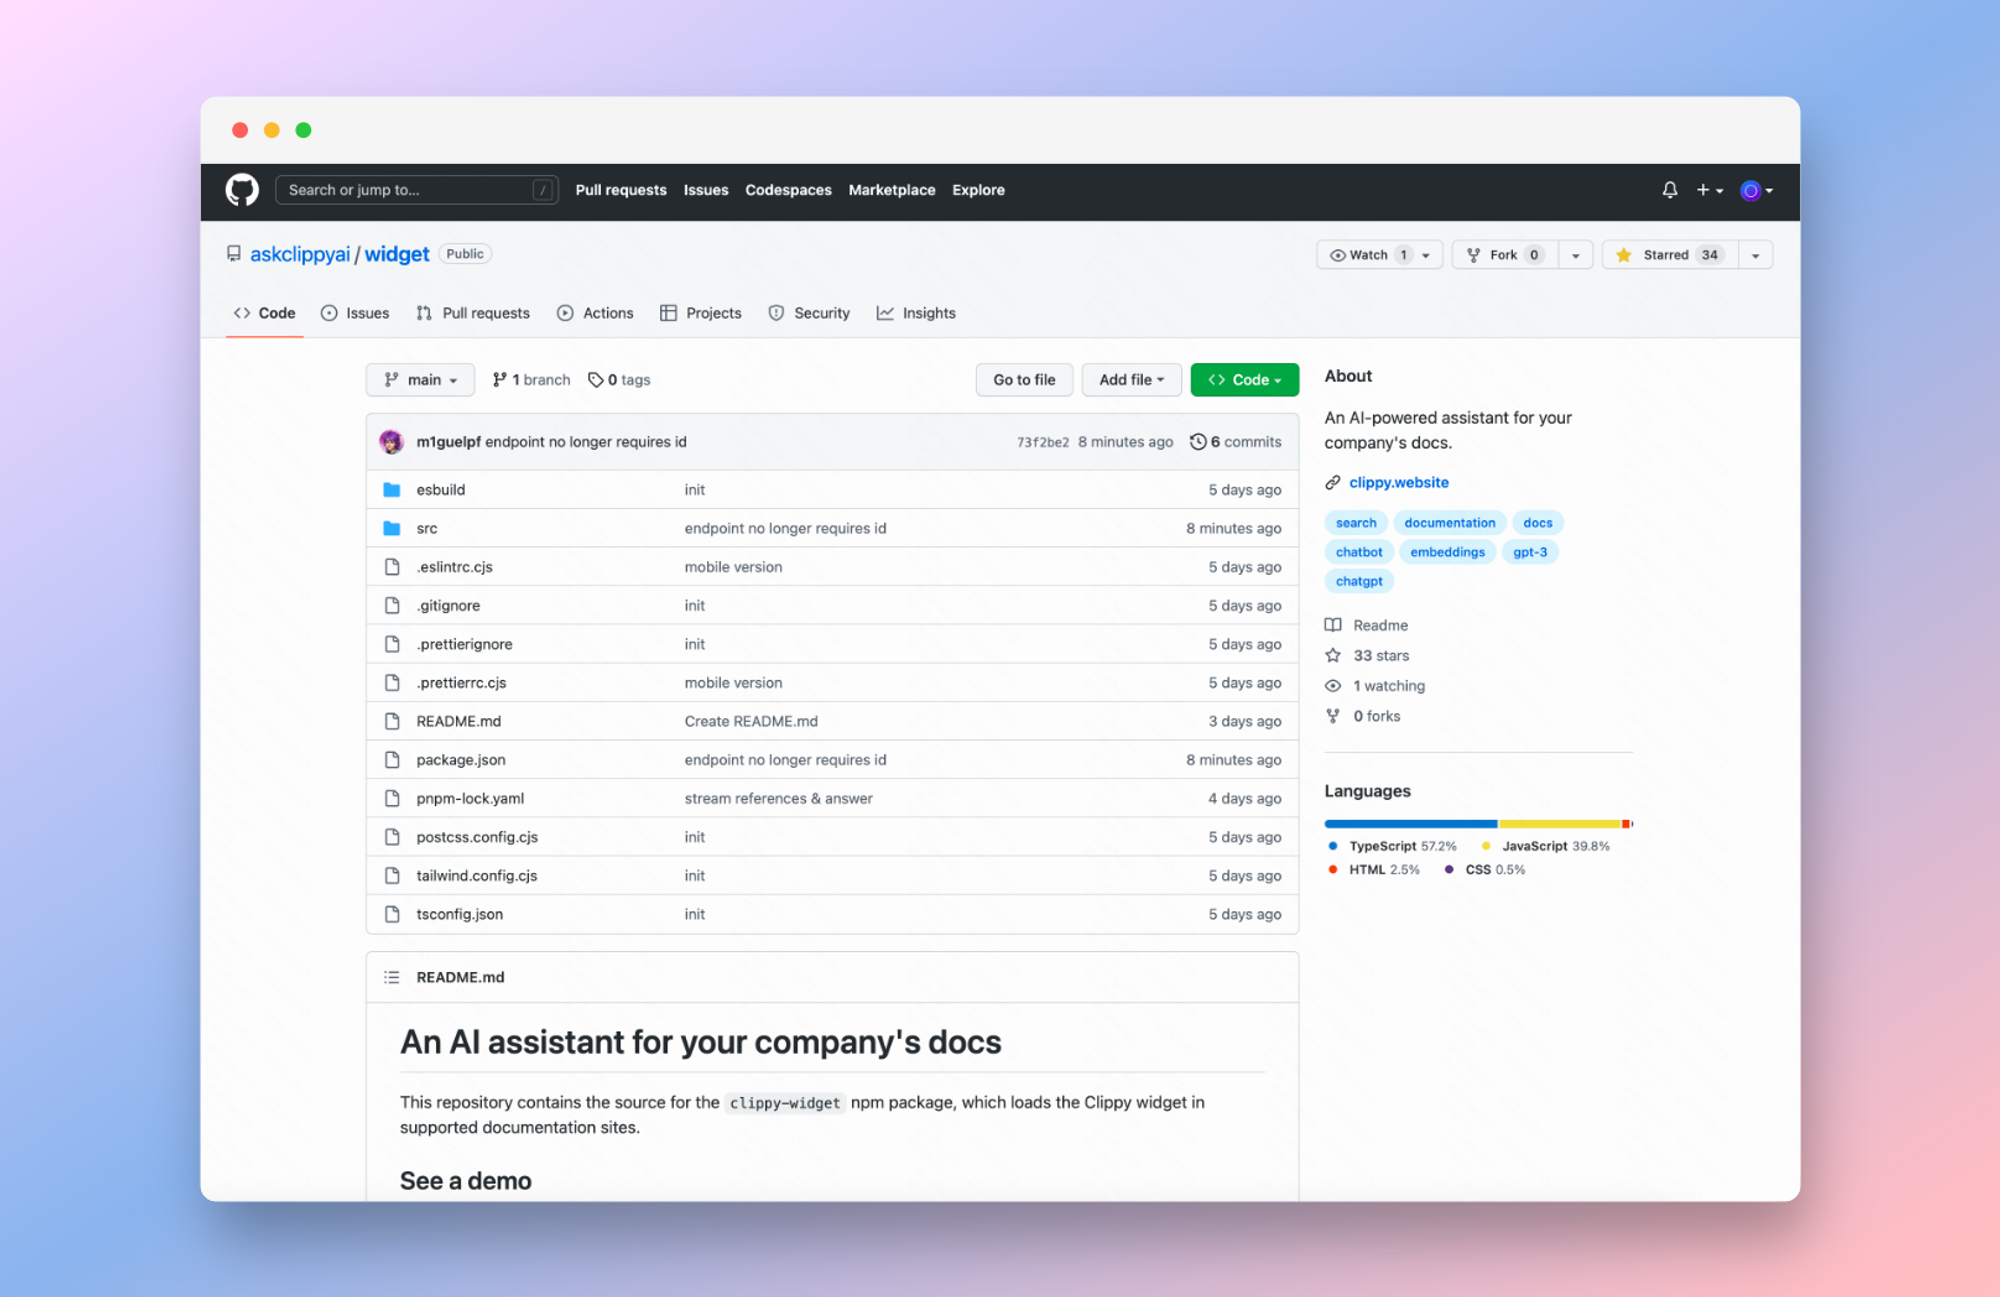Open the Projects tab
The image size is (2000, 1297).
pos(701,313)
